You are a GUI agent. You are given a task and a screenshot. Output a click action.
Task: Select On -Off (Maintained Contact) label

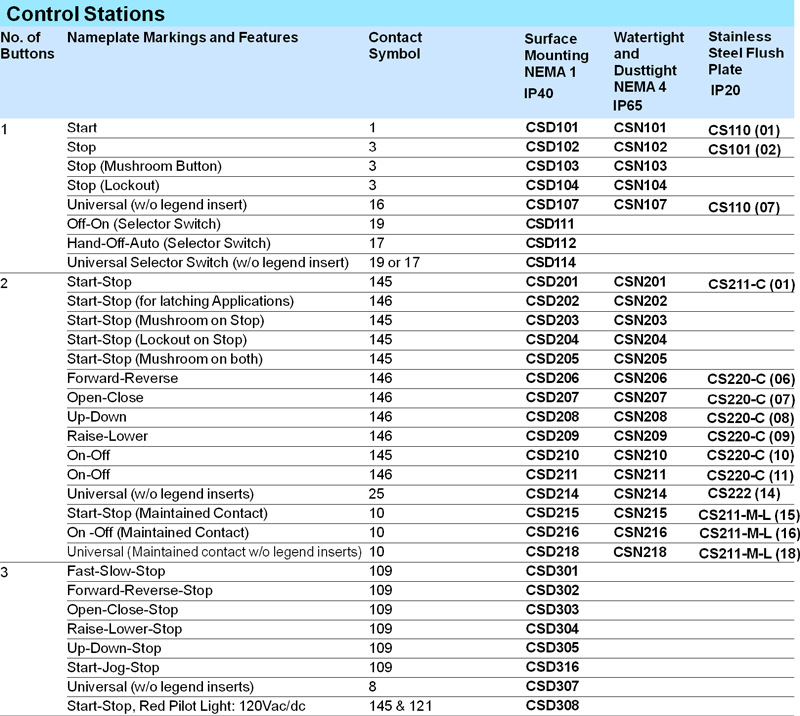click(158, 533)
